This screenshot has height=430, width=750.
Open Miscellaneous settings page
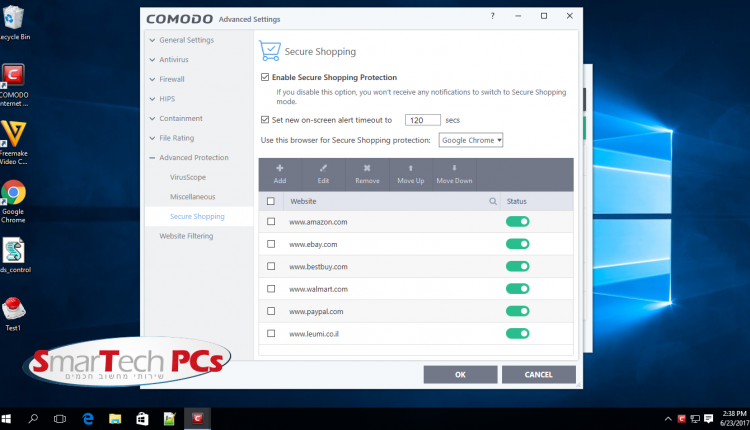coord(192,197)
